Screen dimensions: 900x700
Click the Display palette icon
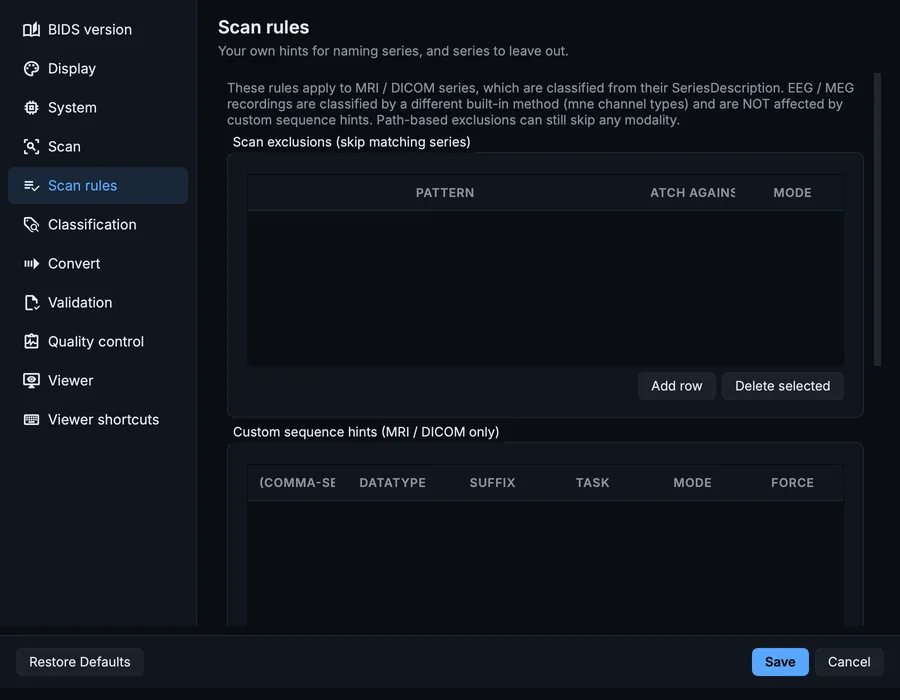32,68
